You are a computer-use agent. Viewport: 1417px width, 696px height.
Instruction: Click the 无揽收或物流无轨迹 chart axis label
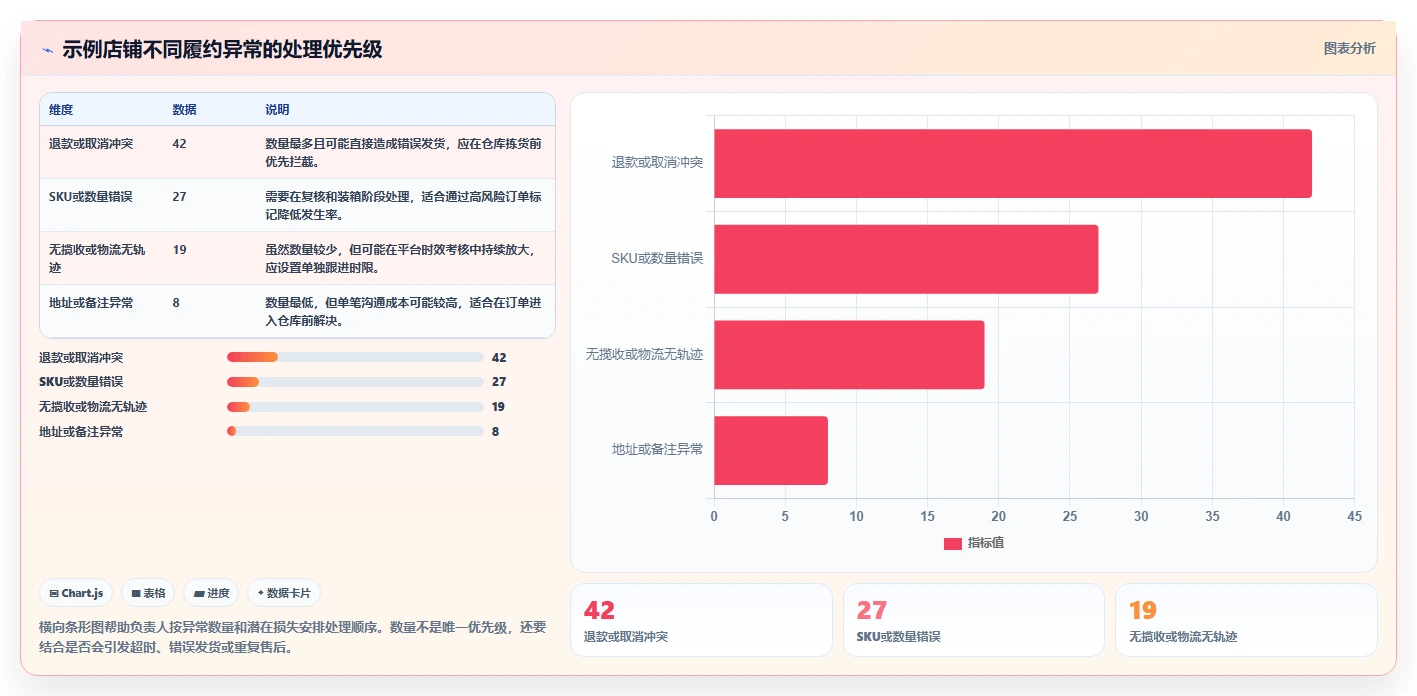click(x=645, y=354)
